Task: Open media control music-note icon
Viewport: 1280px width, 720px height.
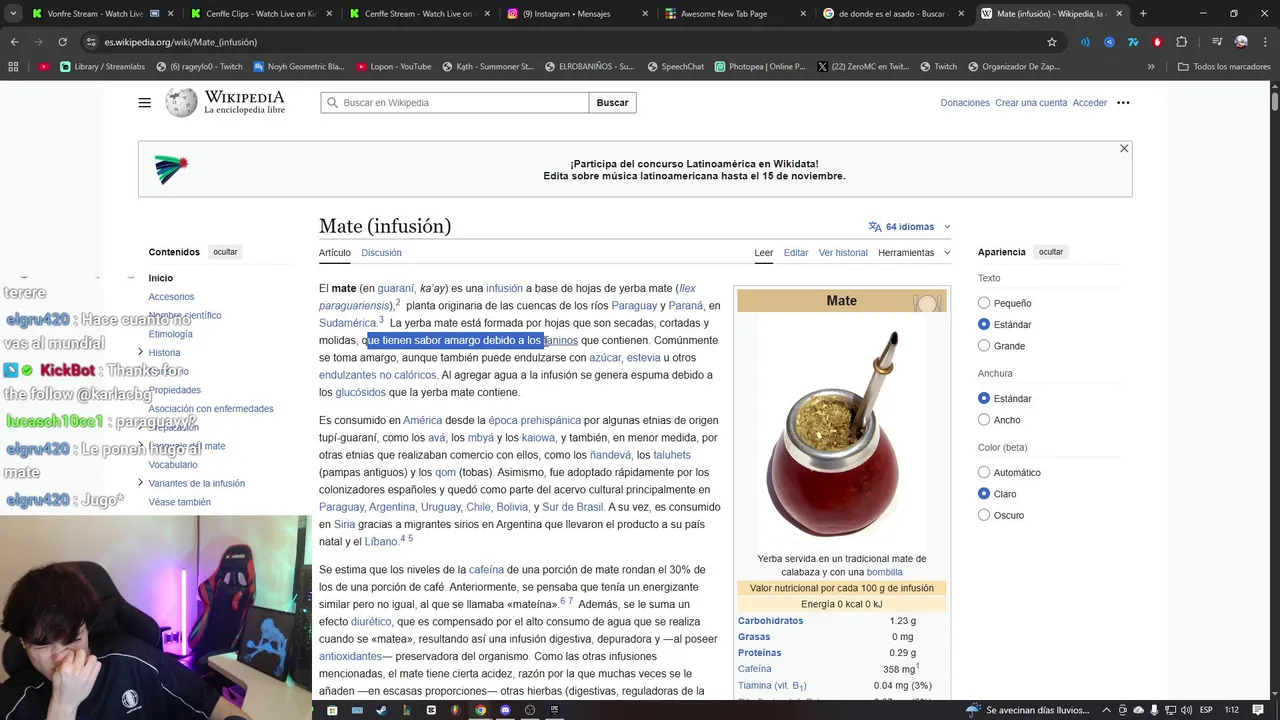Action: point(1217,42)
